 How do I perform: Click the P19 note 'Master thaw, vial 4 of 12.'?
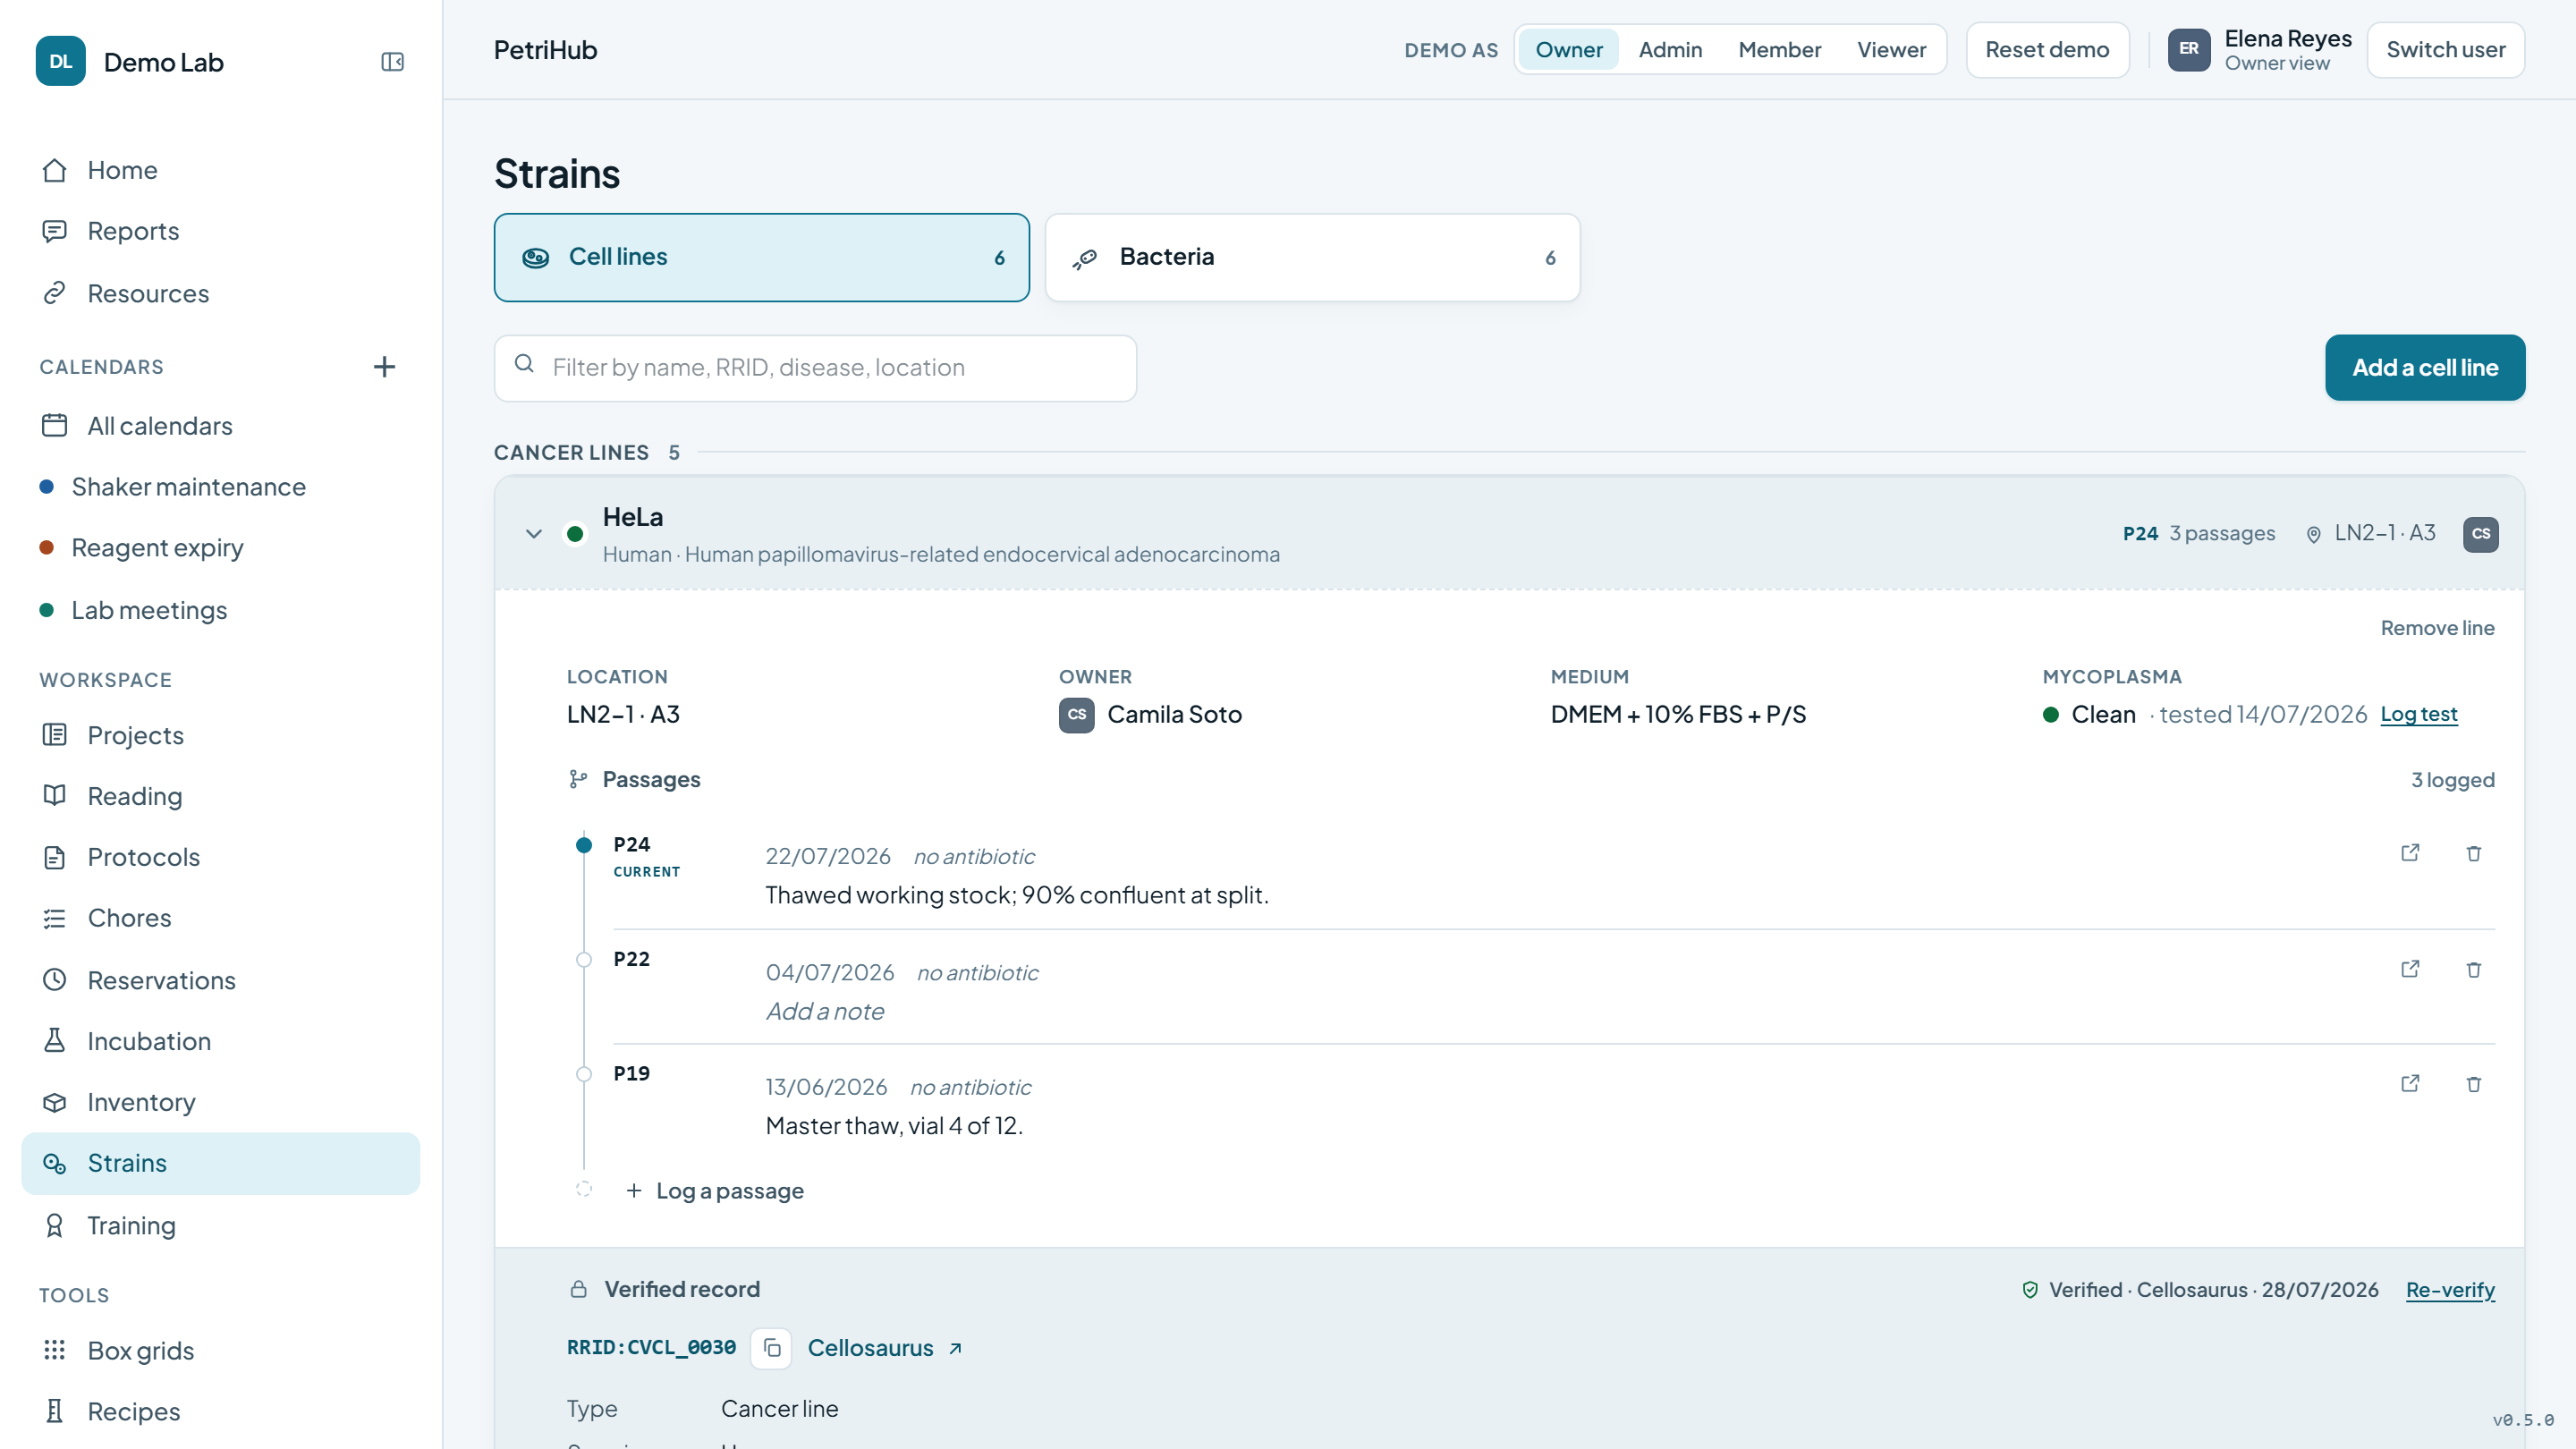[894, 1126]
